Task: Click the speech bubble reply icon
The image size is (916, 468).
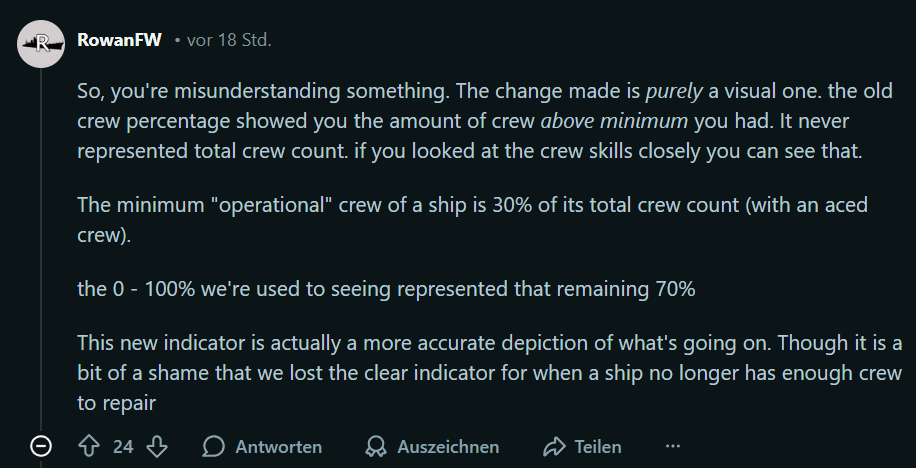Action: 213,446
